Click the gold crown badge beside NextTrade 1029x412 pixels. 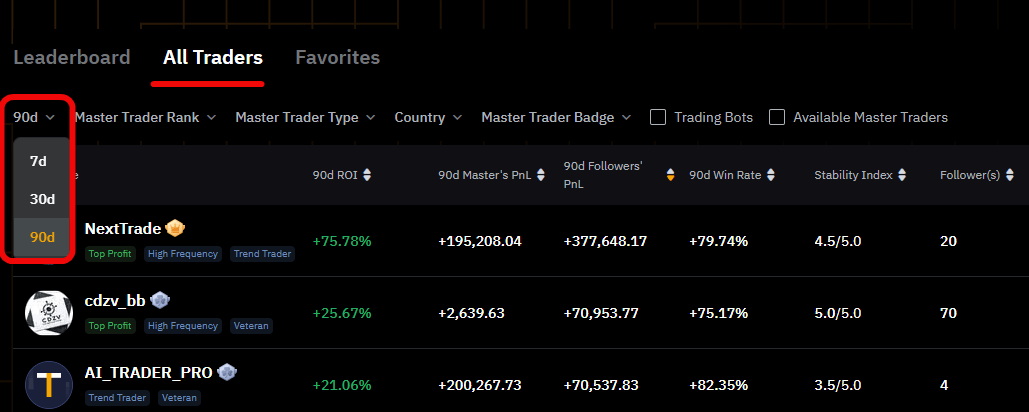(175, 228)
